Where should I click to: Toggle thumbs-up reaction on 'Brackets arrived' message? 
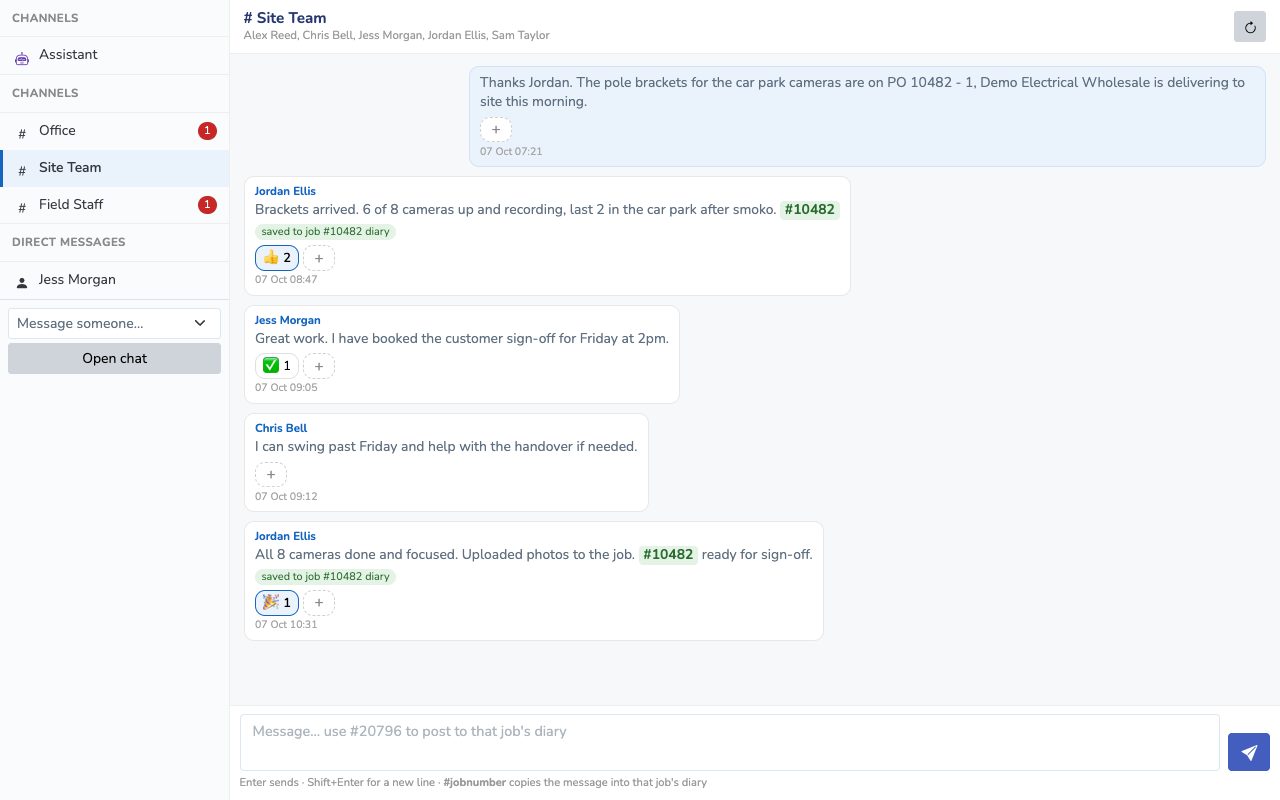[277, 258]
